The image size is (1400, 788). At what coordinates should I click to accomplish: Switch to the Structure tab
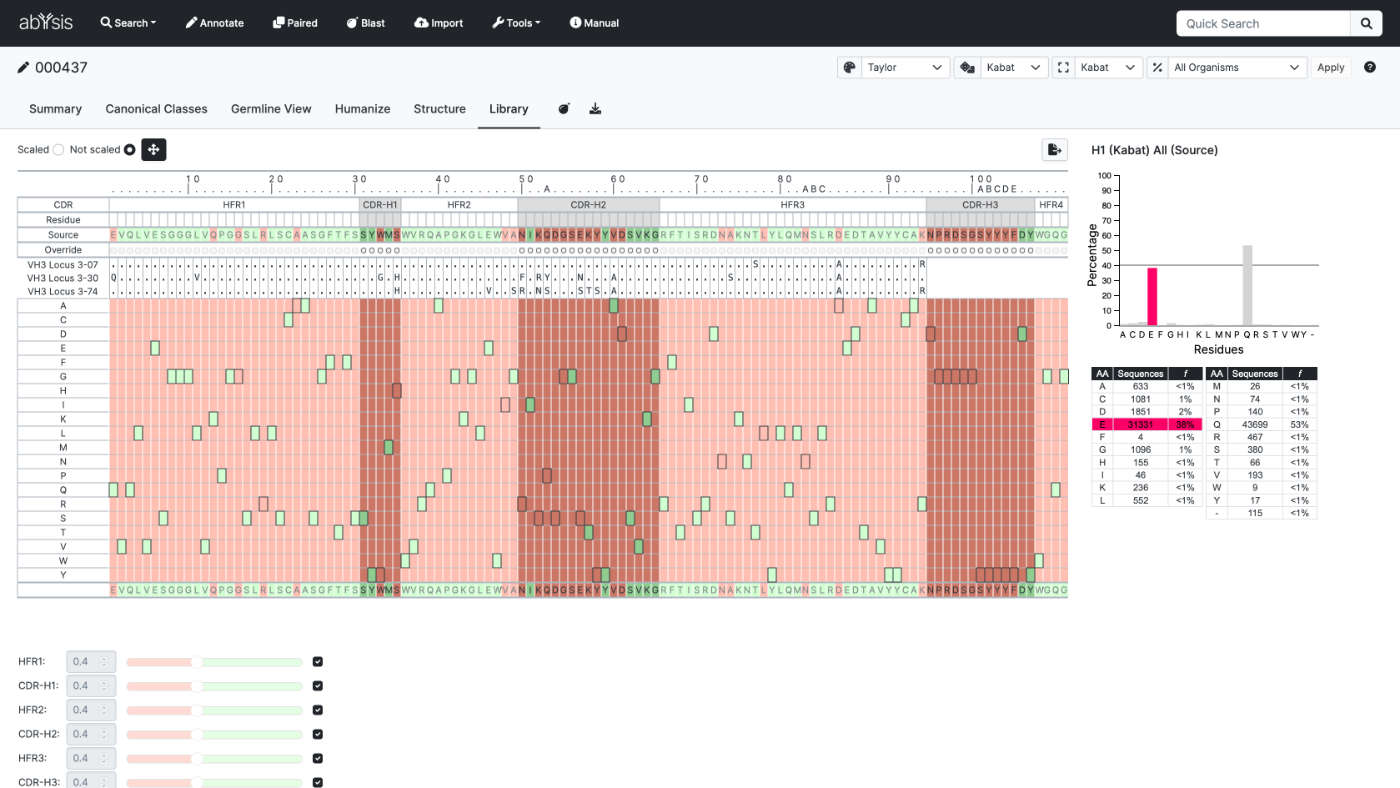[x=439, y=109]
